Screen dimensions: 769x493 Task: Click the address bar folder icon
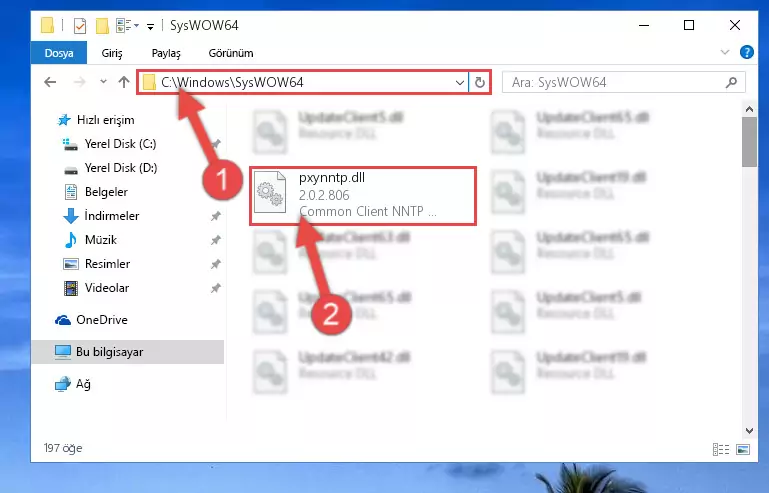click(149, 82)
